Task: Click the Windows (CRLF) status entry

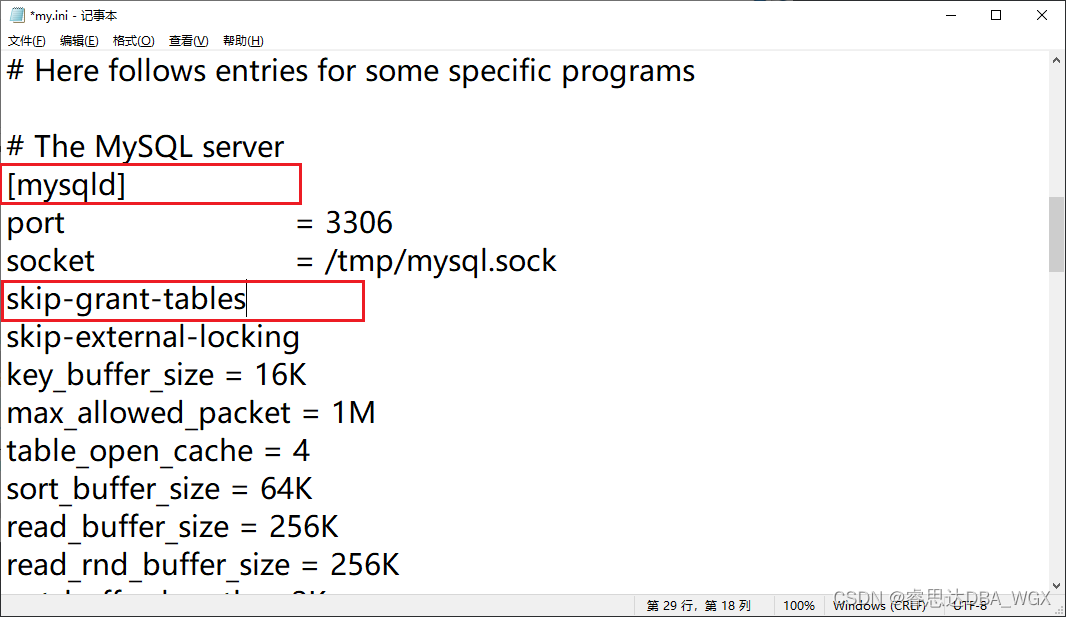Action: (x=880, y=605)
